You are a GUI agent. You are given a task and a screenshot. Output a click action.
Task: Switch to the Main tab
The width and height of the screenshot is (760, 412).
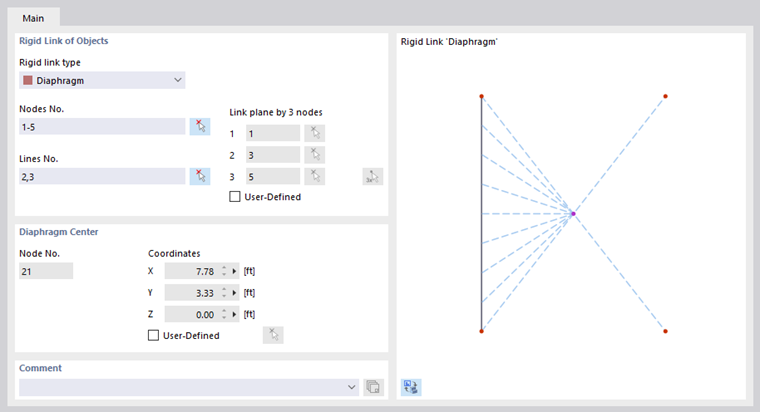33,18
